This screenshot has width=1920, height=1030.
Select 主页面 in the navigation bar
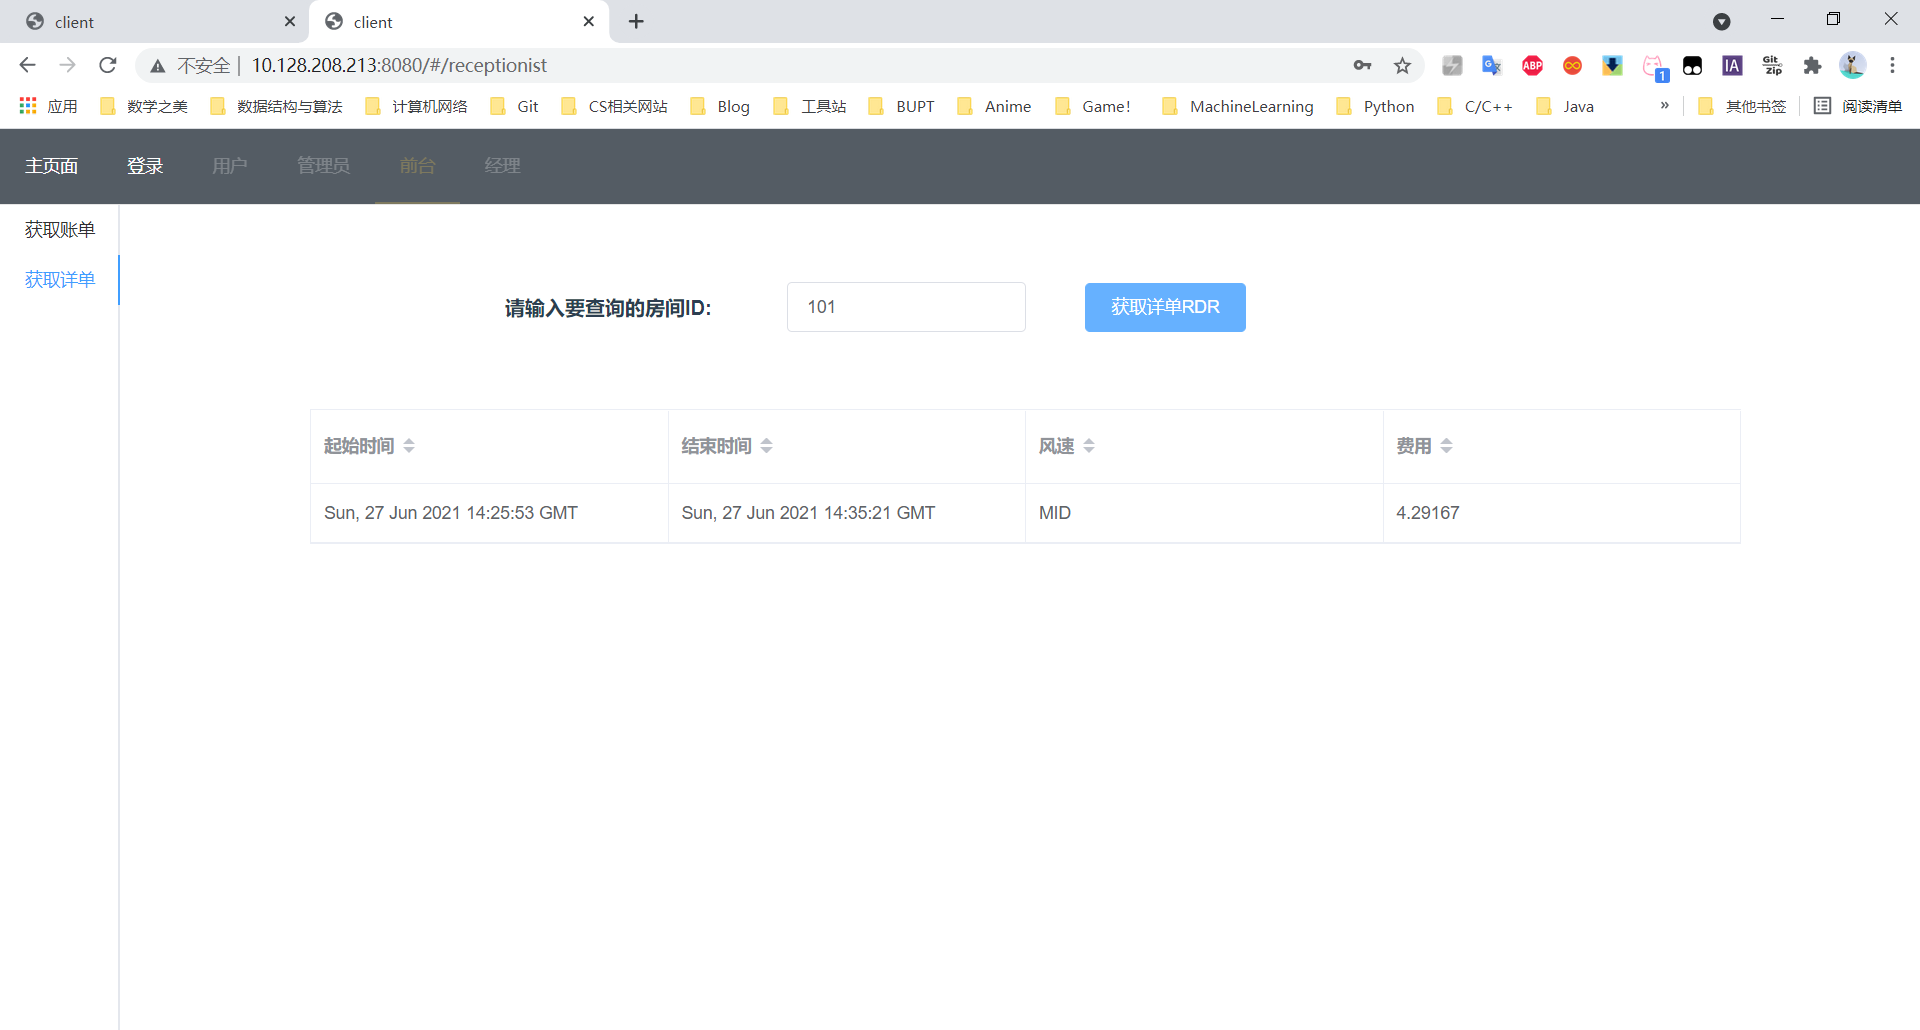point(54,165)
